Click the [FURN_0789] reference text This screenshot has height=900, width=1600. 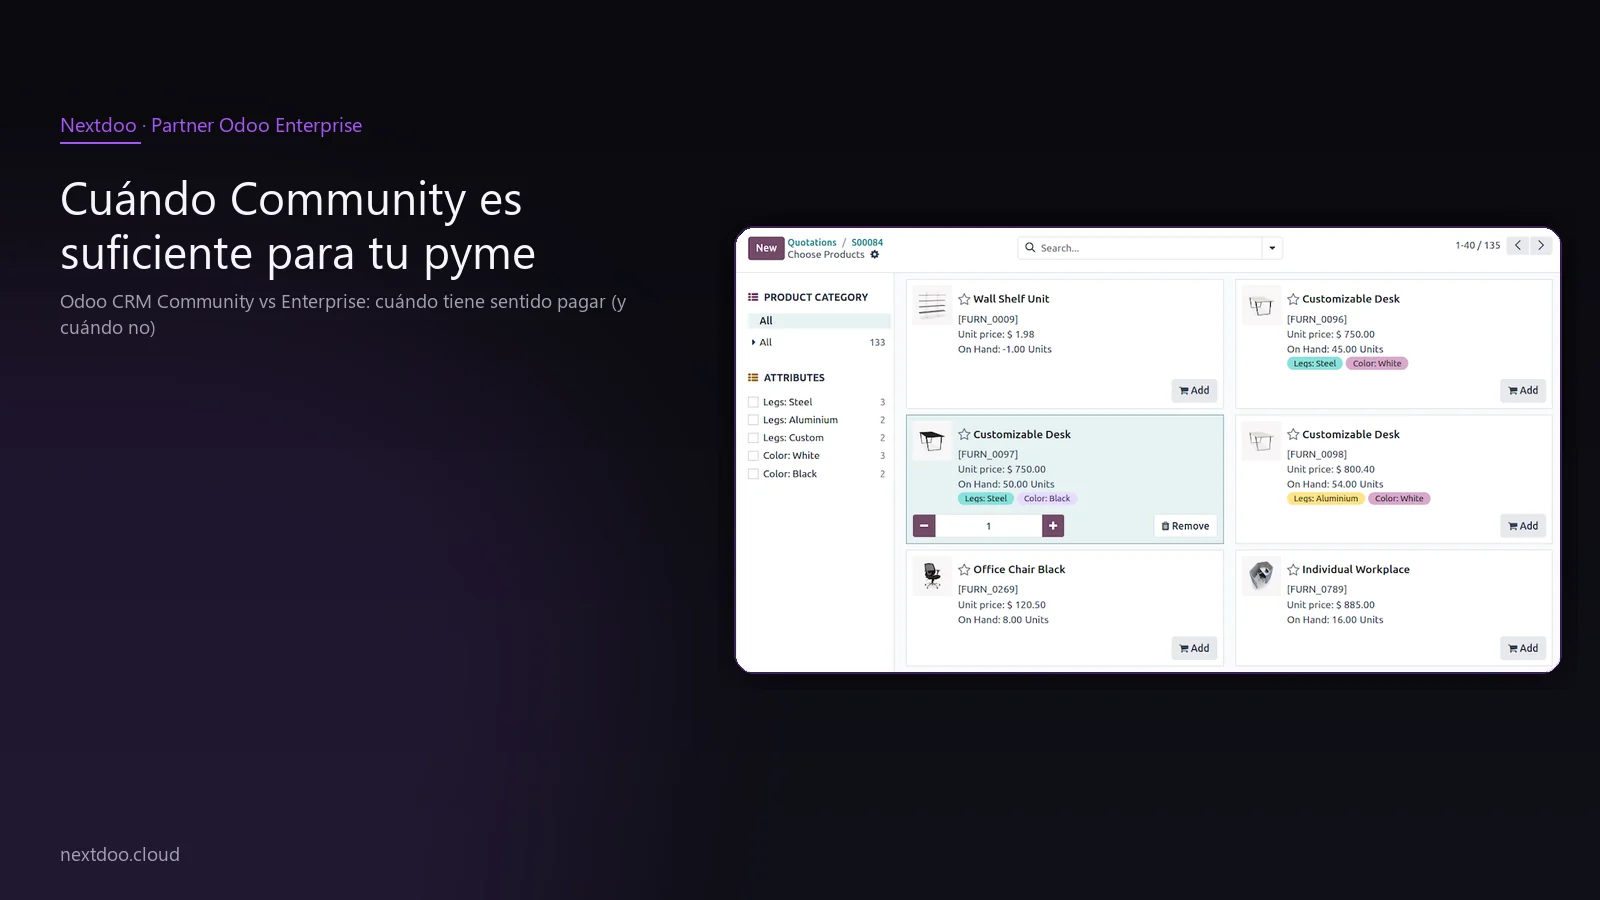(1317, 590)
